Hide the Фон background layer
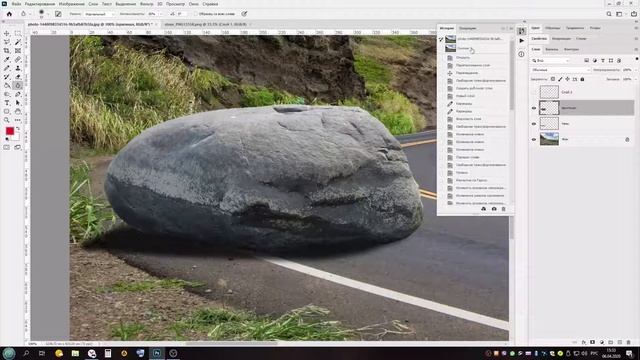 534,139
